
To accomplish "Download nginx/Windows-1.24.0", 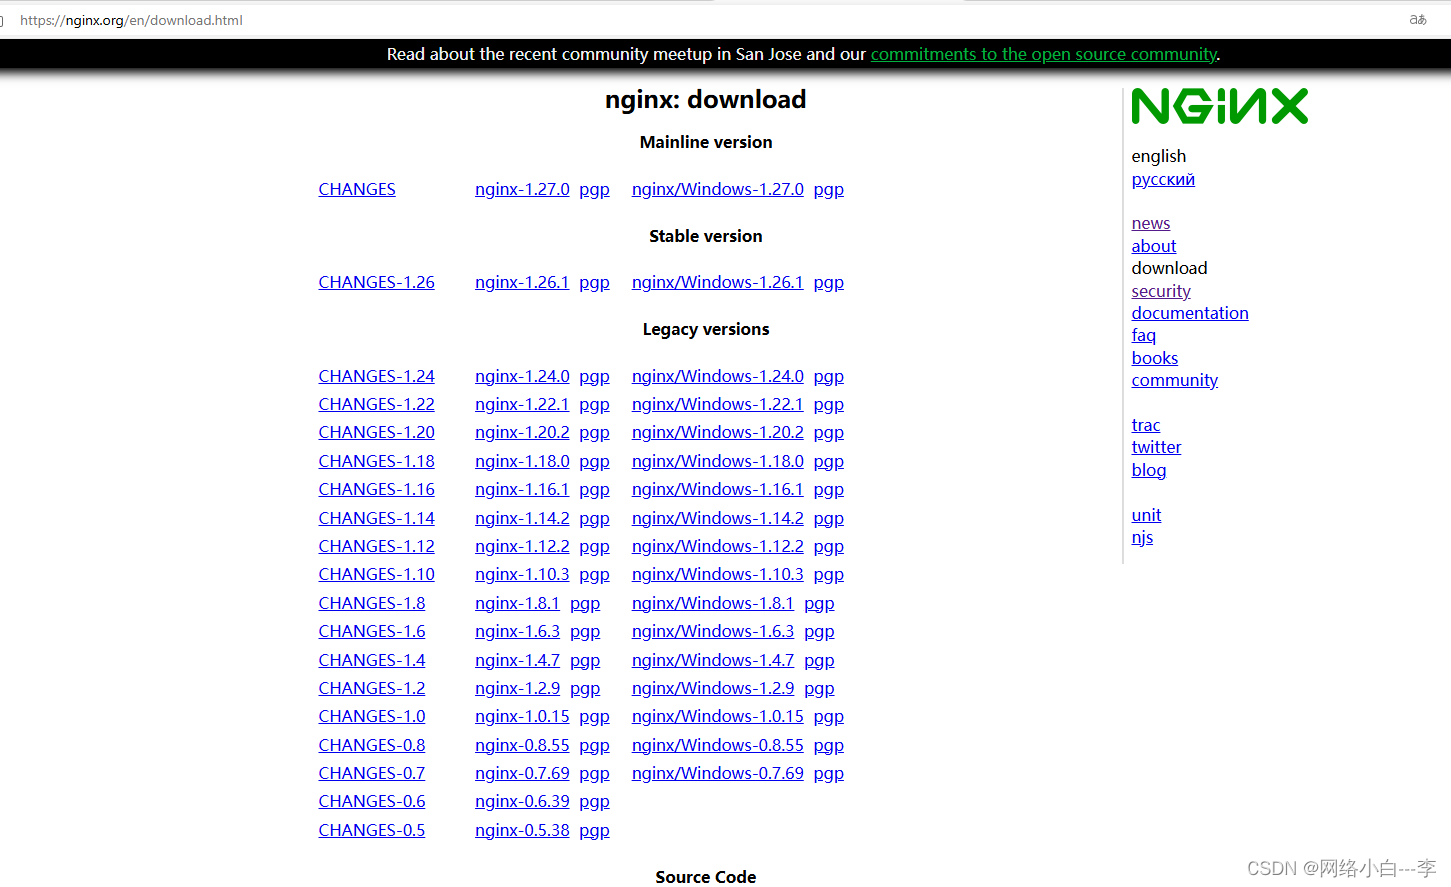I will (x=717, y=376).
